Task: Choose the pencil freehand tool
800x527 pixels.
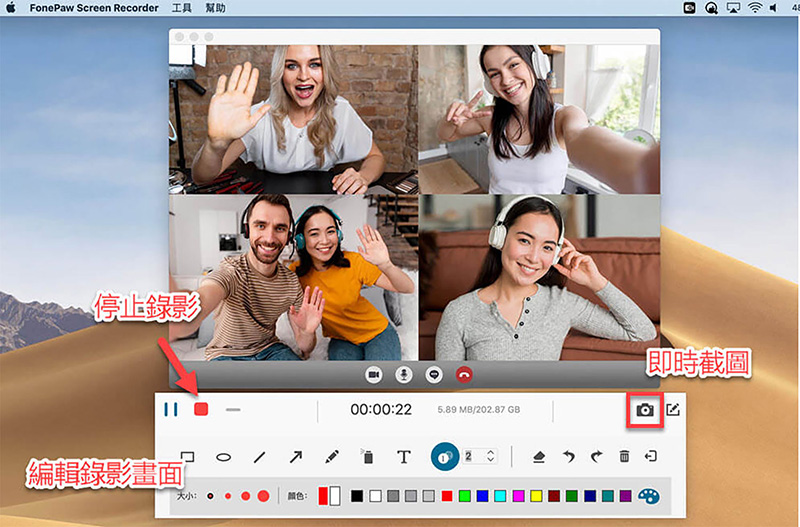Action: pos(332,457)
